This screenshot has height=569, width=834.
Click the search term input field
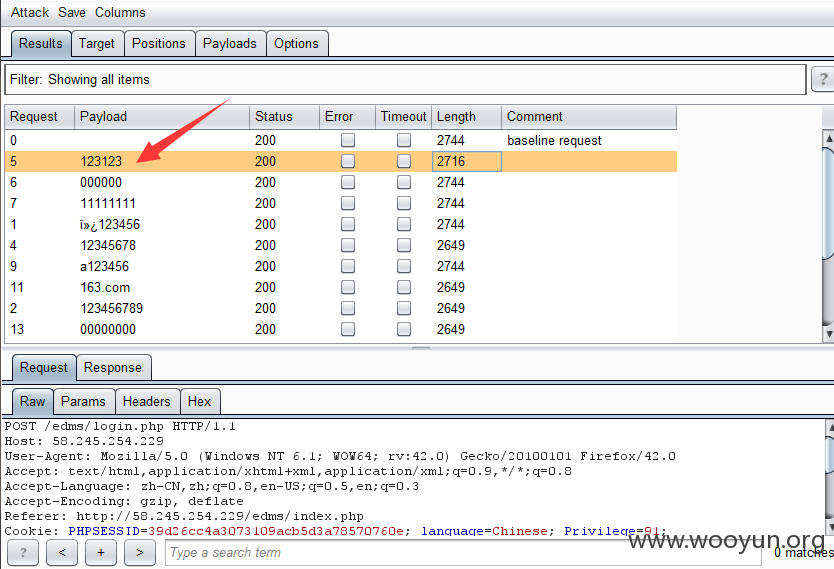click(463, 553)
